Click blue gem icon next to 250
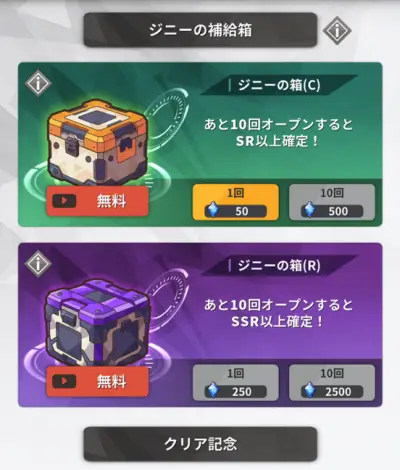This screenshot has width=400, height=470. coord(213,391)
